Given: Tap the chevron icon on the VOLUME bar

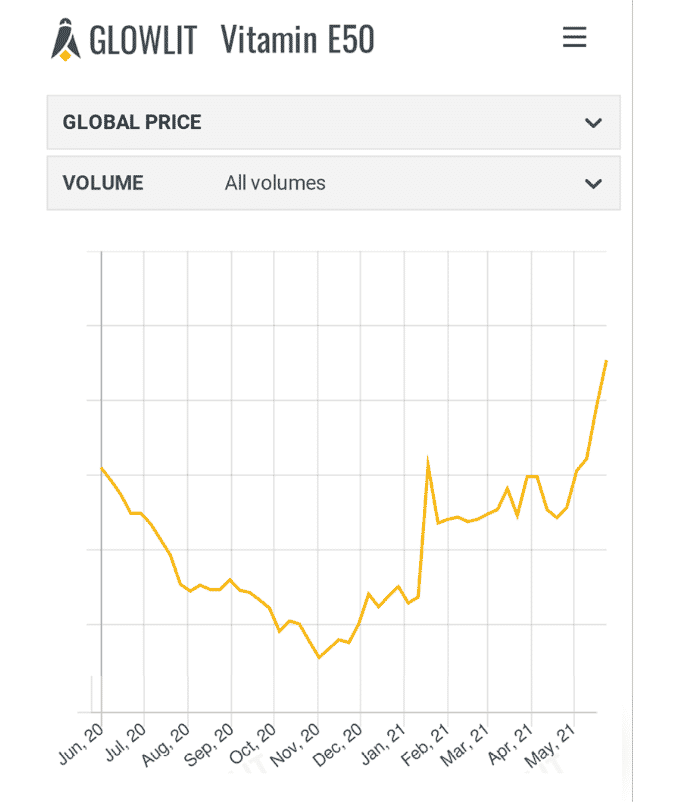Looking at the screenshot, I should click(593, 183).
